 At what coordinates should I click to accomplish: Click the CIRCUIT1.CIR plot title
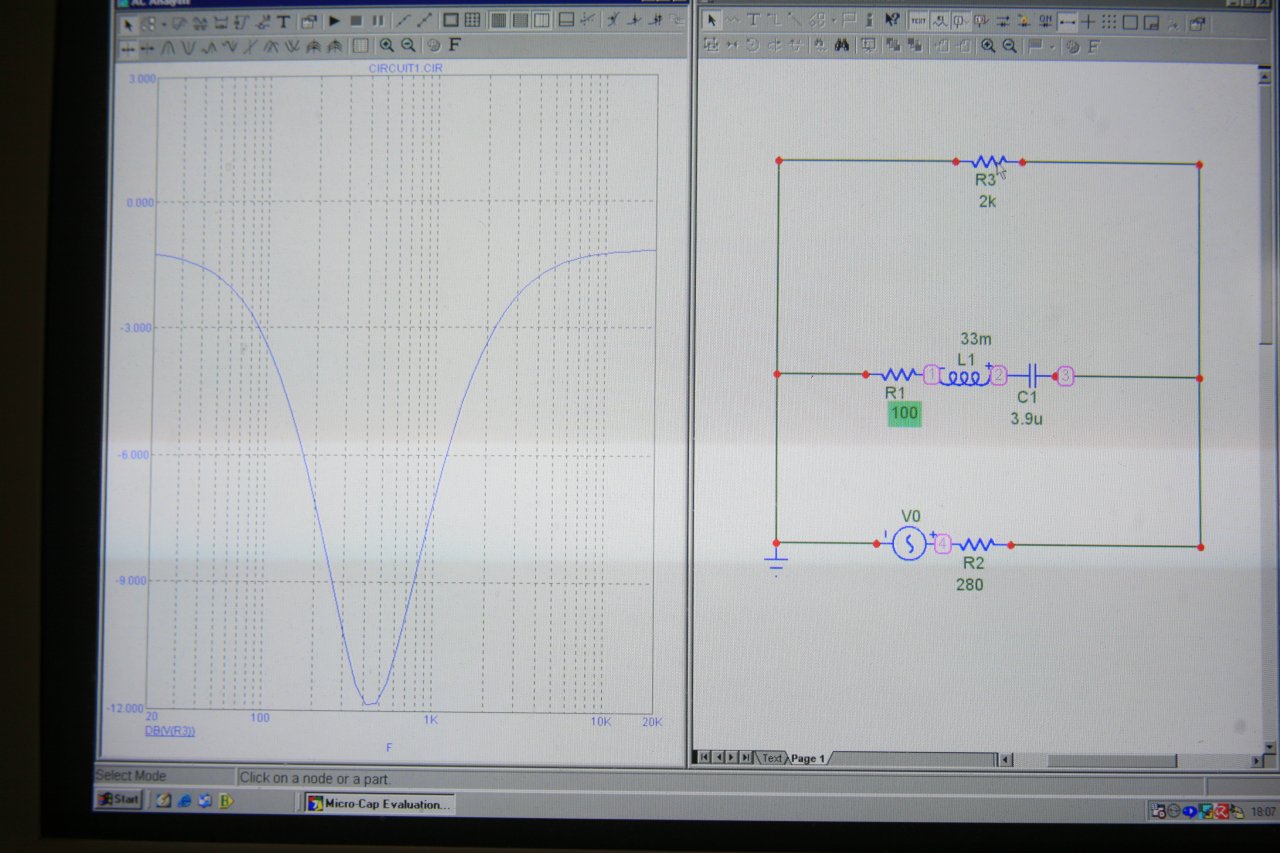click(x=406, y=67)
